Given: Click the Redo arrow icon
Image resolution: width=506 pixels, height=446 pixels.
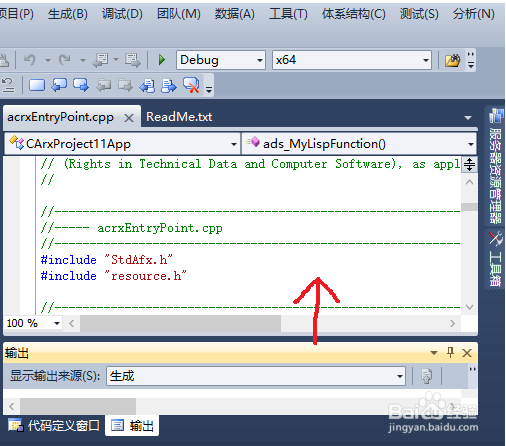Looking at the screenshot, I should 65,60.
